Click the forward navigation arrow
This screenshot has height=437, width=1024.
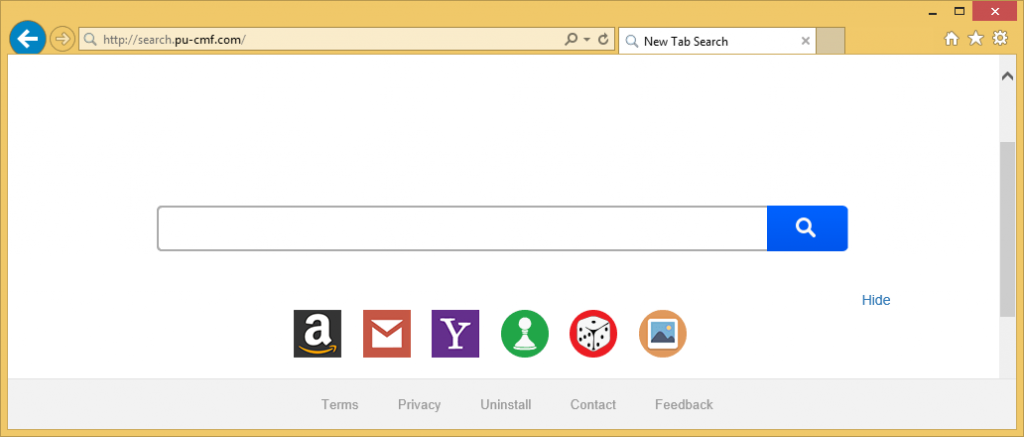[x=62, y=40]
